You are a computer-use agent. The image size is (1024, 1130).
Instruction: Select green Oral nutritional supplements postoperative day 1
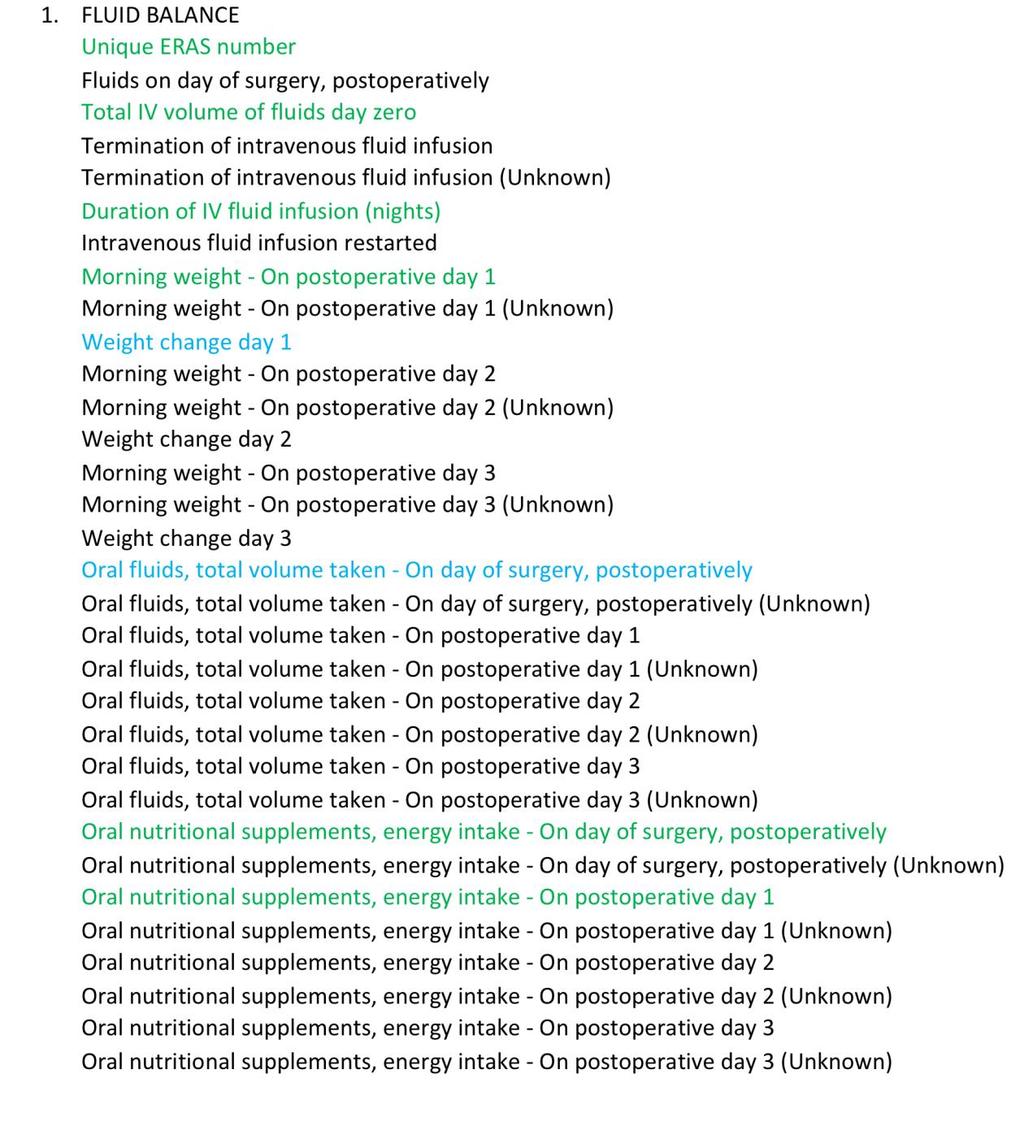(427, 898)
